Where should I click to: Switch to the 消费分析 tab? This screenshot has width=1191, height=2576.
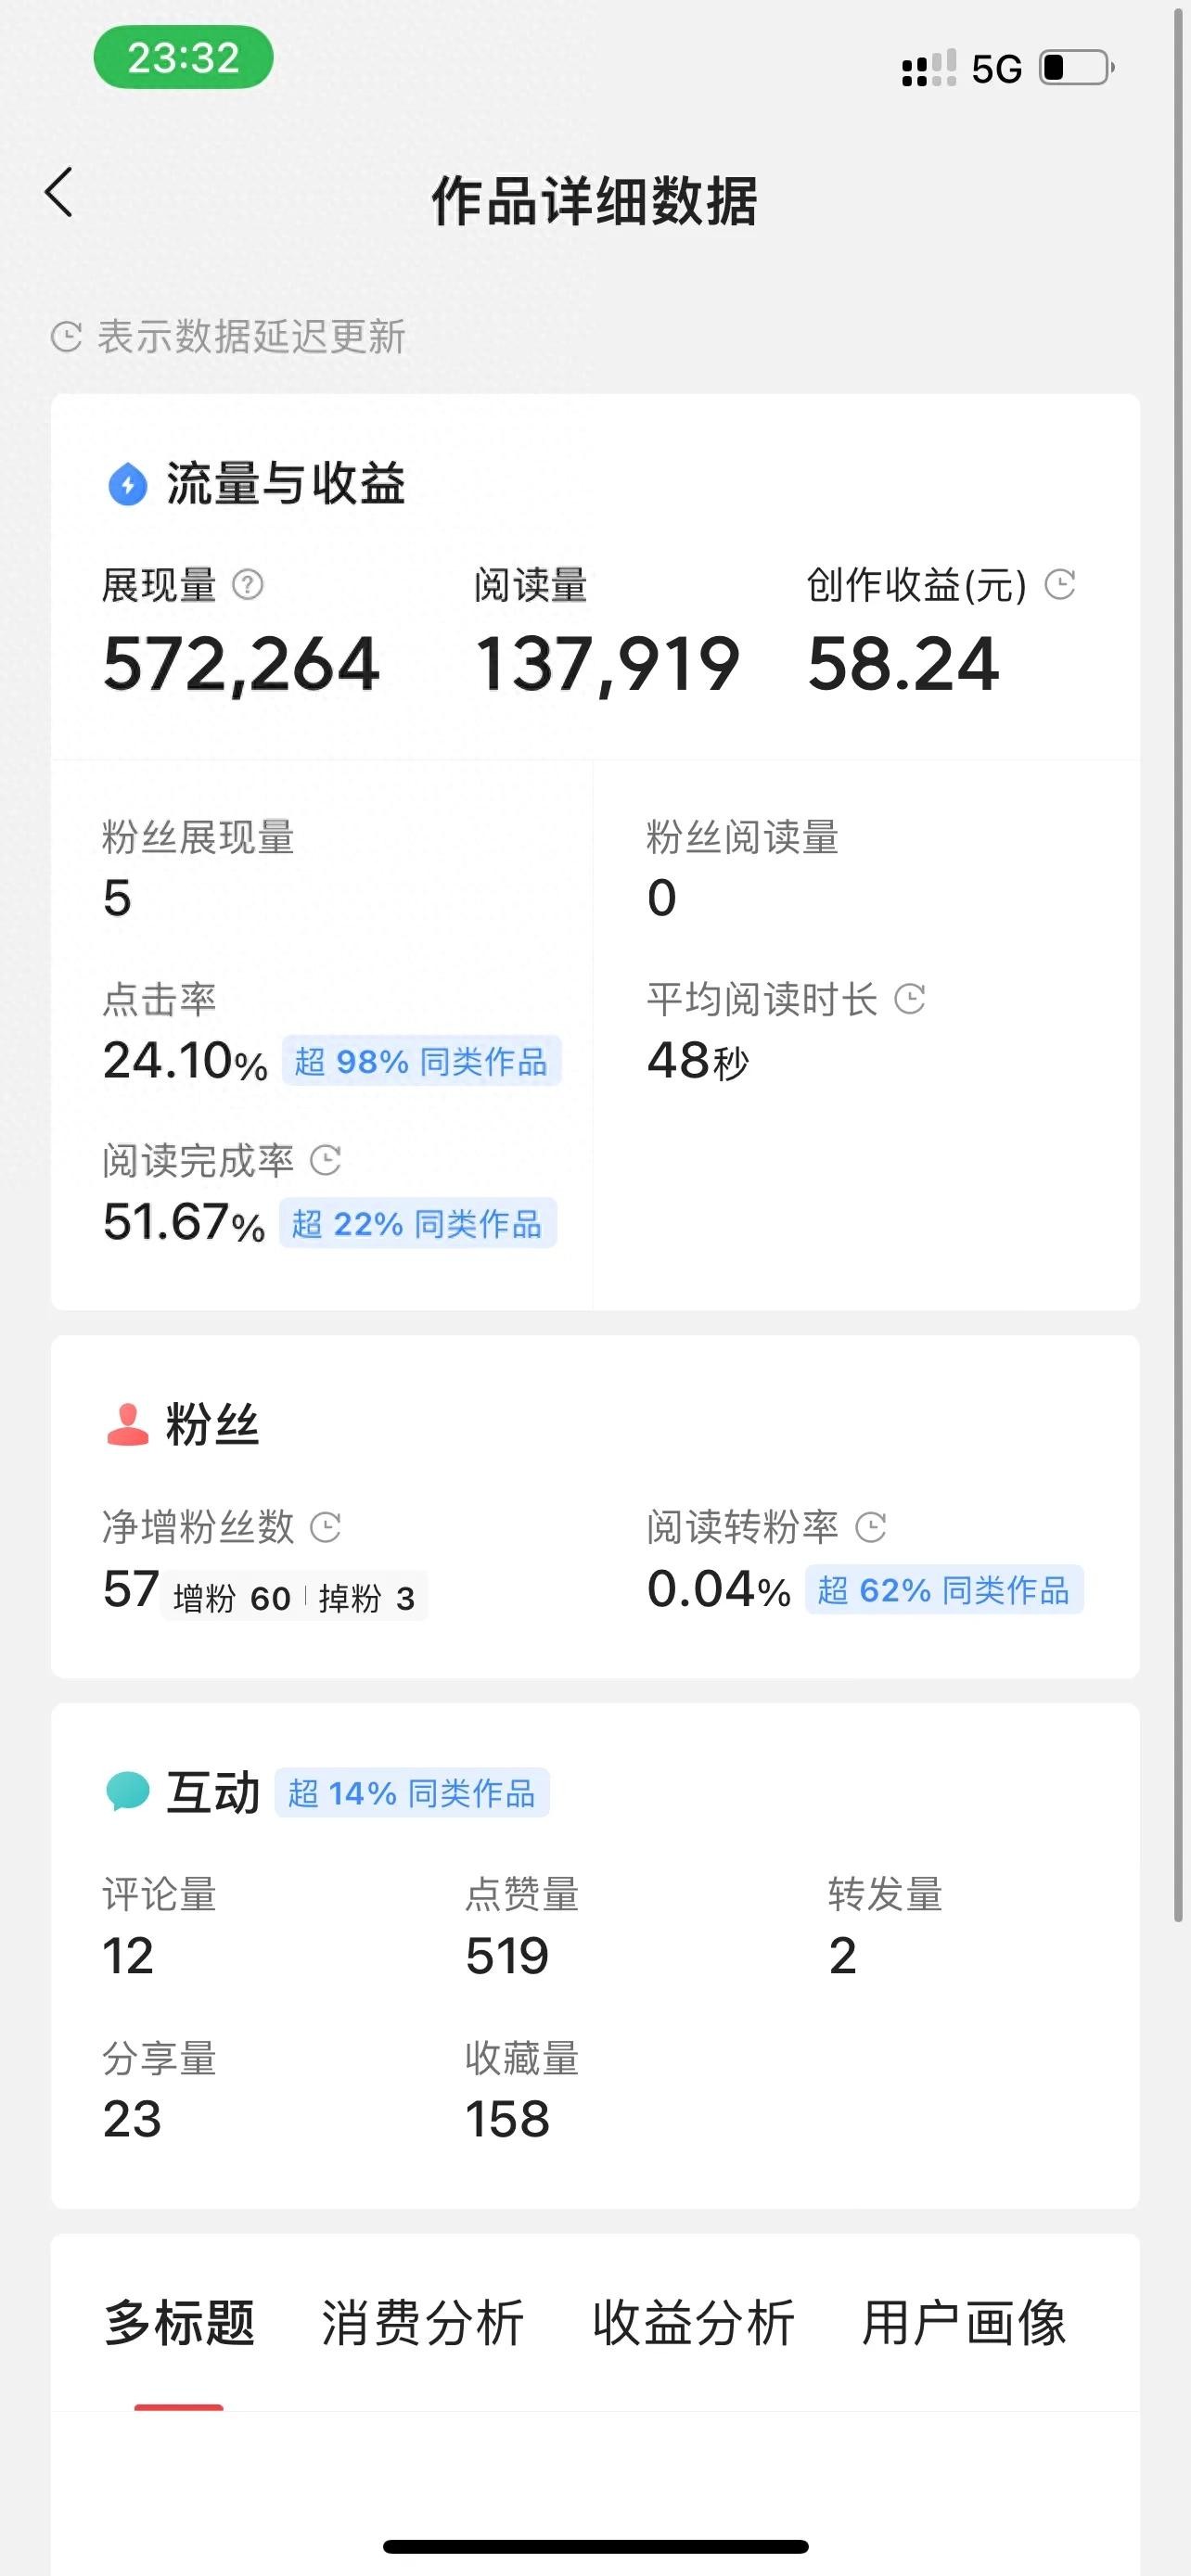pos(422,2323)
